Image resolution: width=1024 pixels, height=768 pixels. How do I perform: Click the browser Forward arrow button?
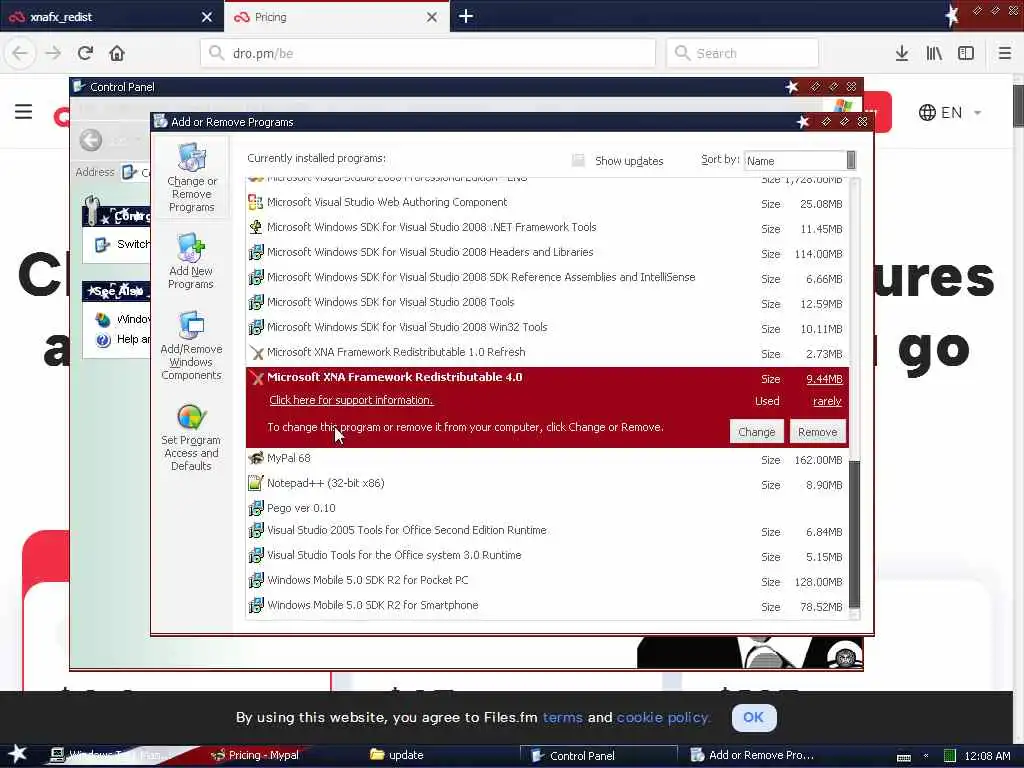[53, 53]
